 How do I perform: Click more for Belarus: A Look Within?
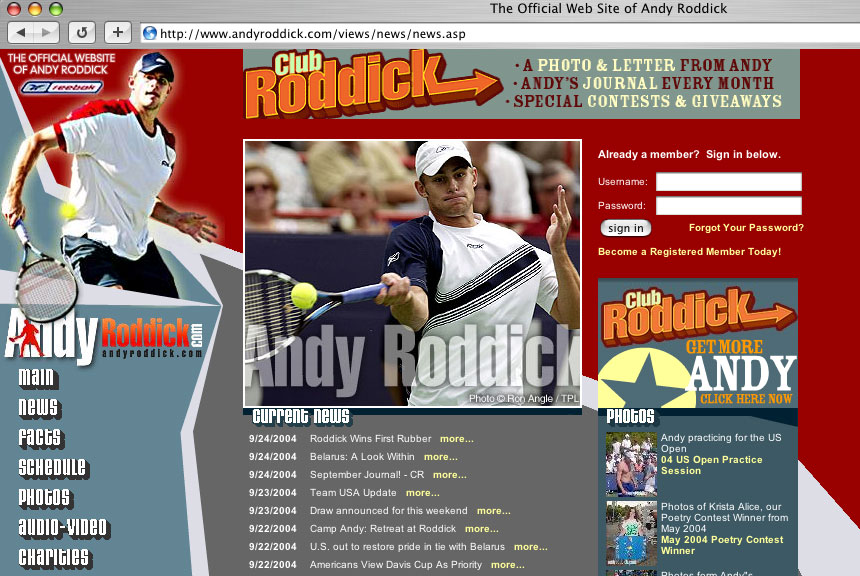coord(440,457)
